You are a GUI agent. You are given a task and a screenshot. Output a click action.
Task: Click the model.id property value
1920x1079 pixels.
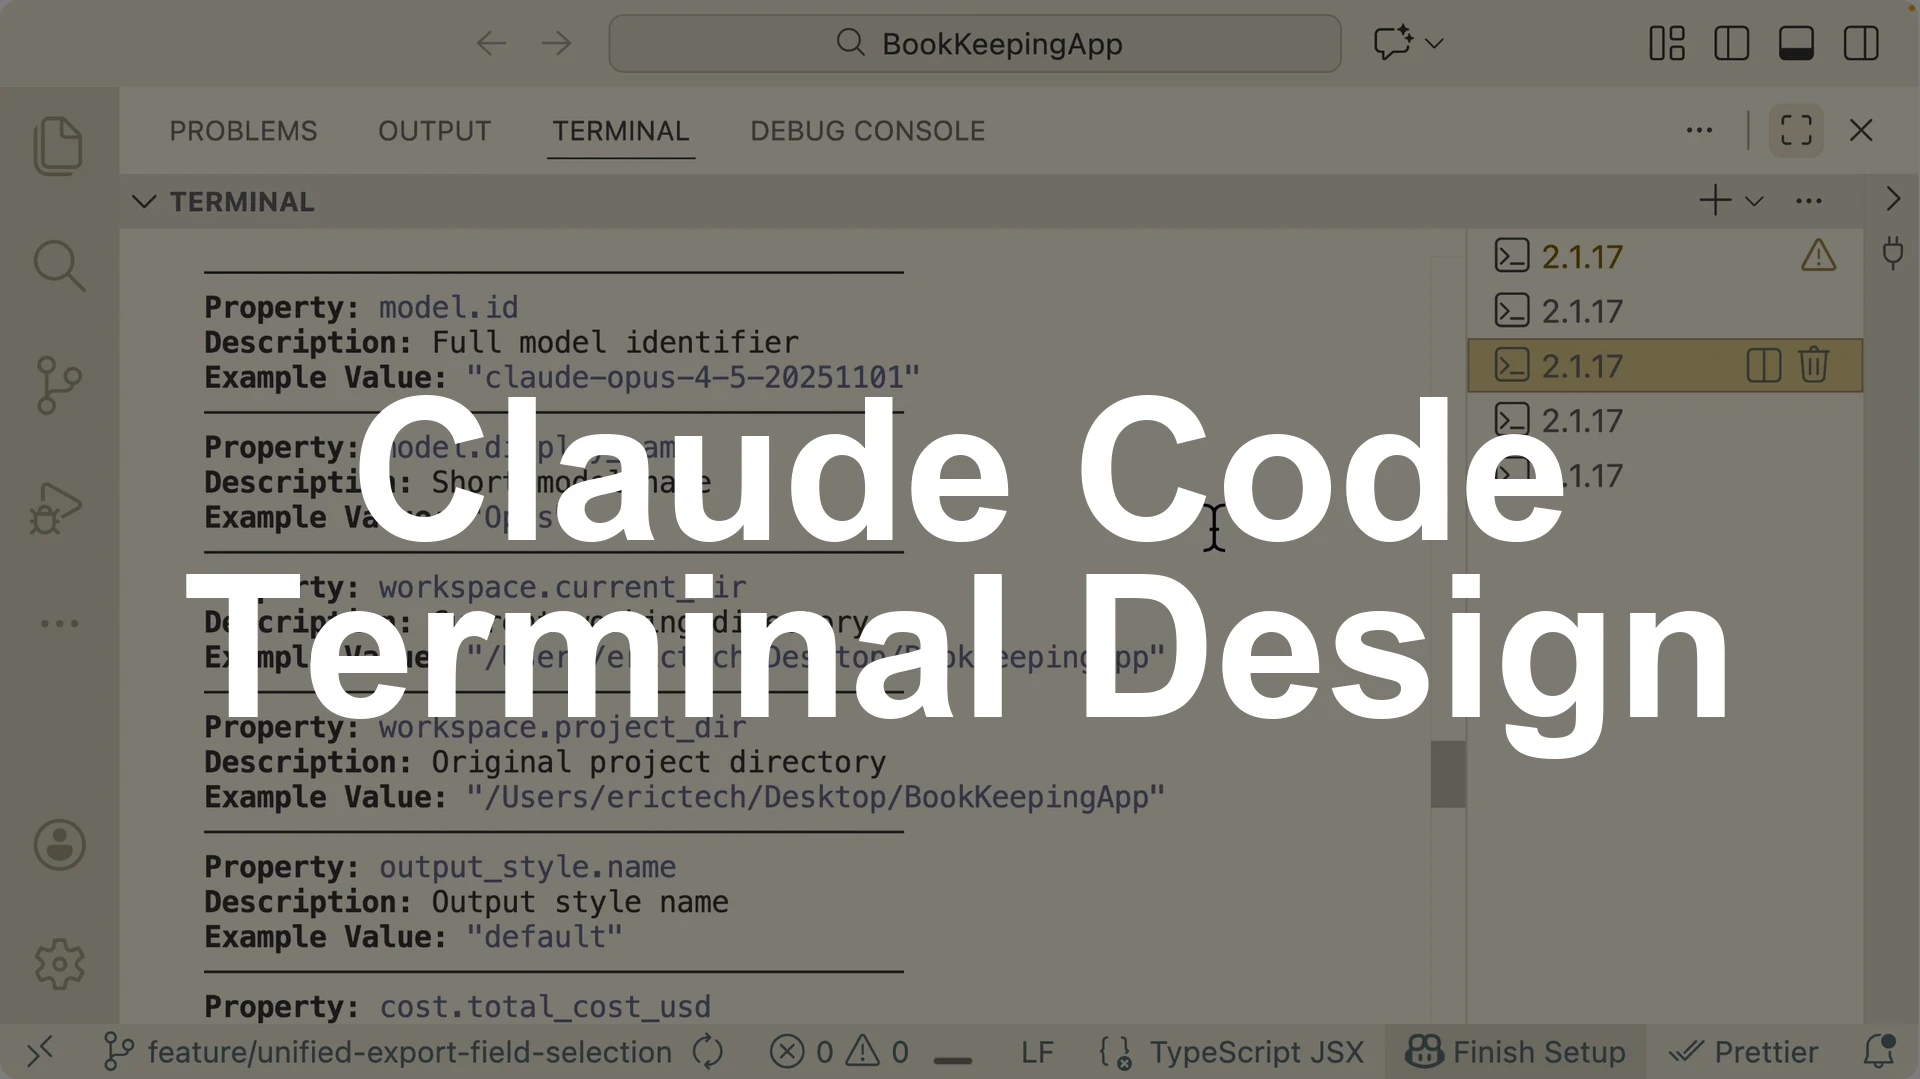449,307
